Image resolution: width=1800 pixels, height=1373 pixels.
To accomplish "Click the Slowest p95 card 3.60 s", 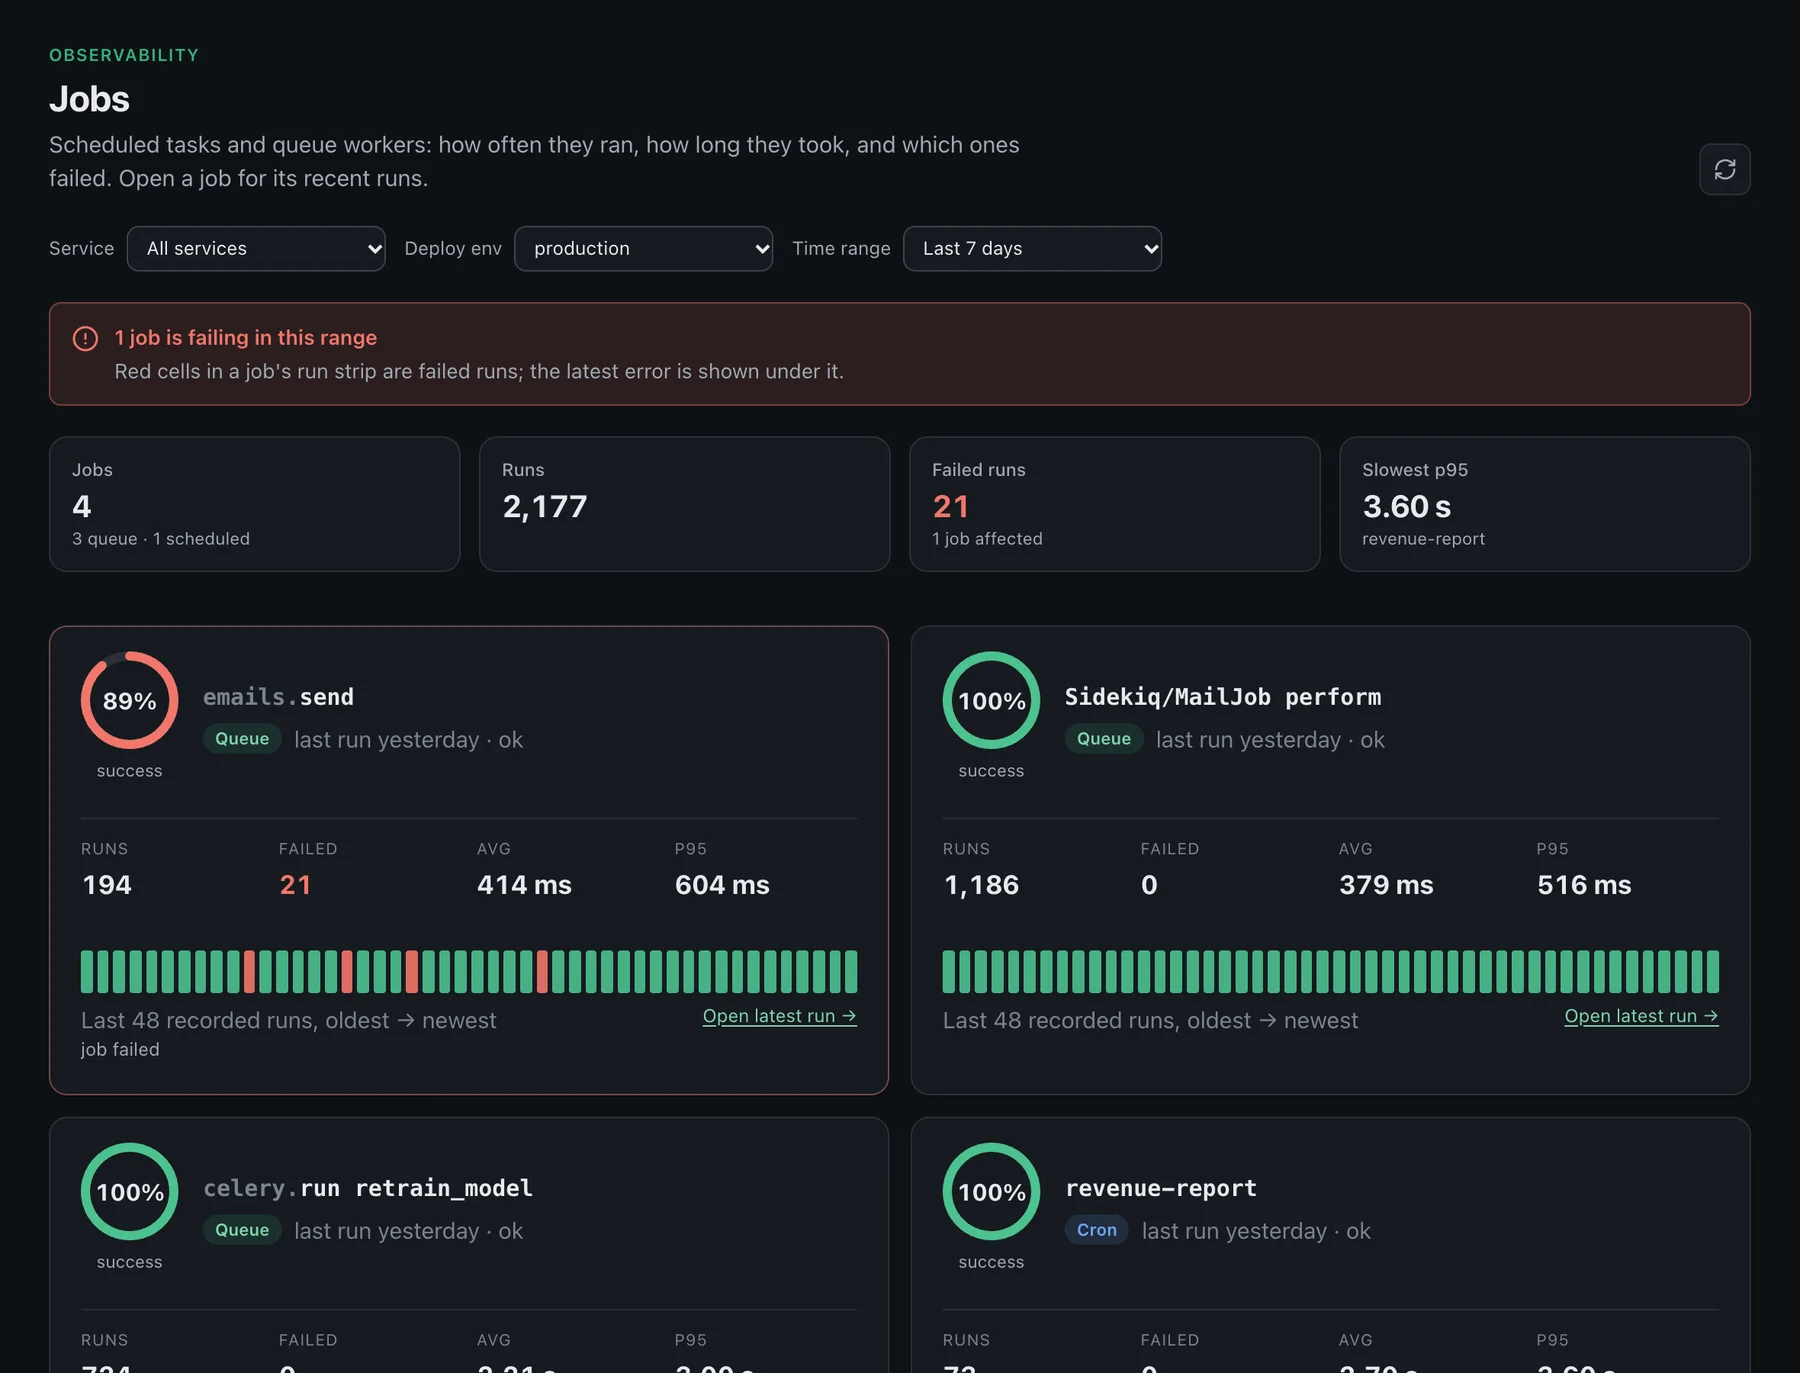I will [x=1544, y=504].
